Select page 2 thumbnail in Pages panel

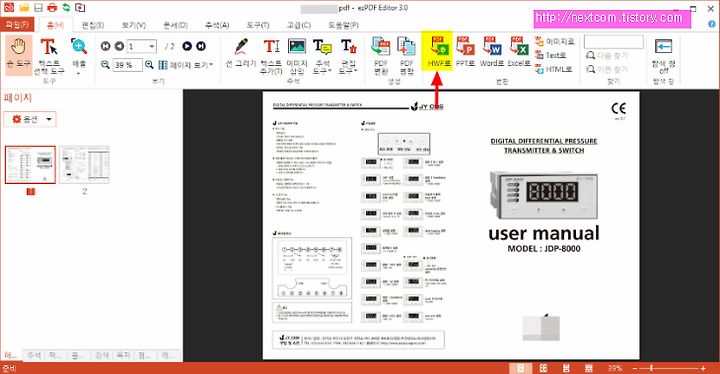pyautogui.click(x=84, y=165)
